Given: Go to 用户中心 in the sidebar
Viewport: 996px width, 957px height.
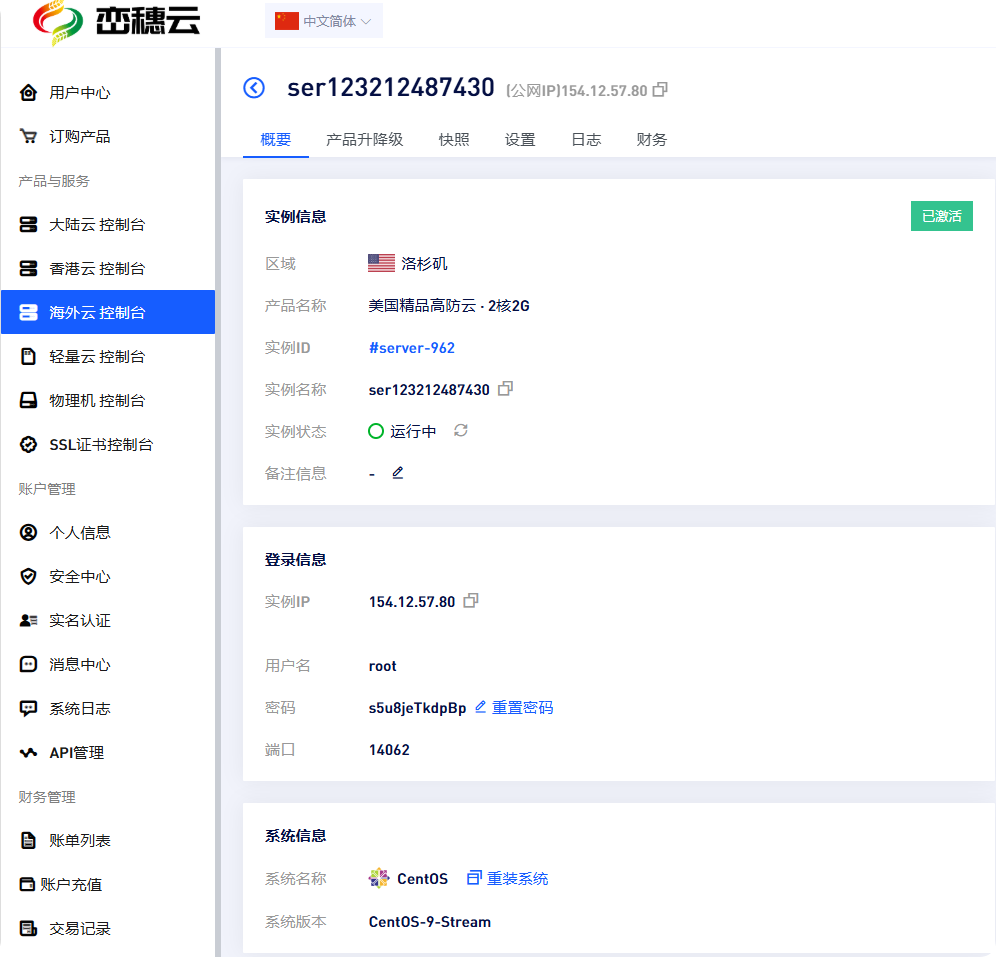Looking at the screenshot, I should click(x=108, y=93).
